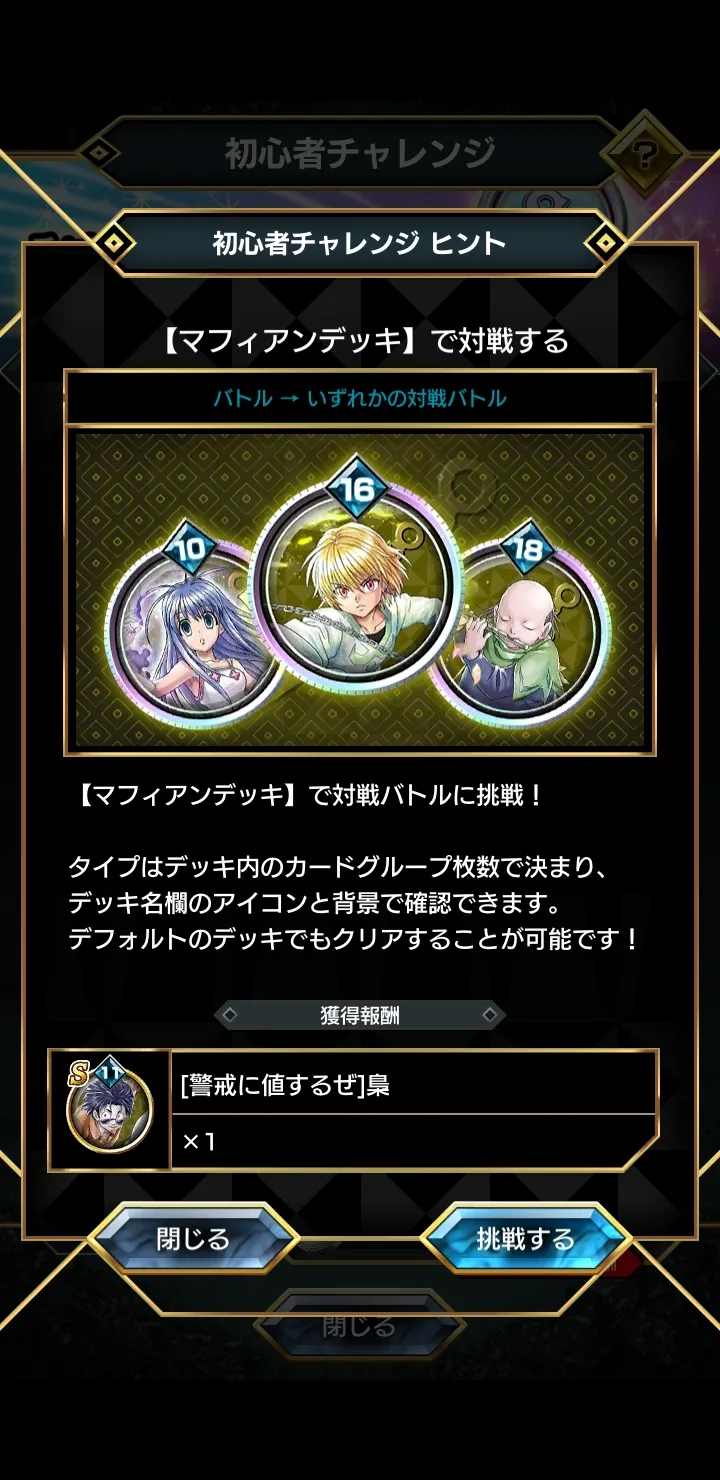Tap the バトル → いずれかの対戦バトル path text
720x1480 pixels.
click(x=360, y=399)
